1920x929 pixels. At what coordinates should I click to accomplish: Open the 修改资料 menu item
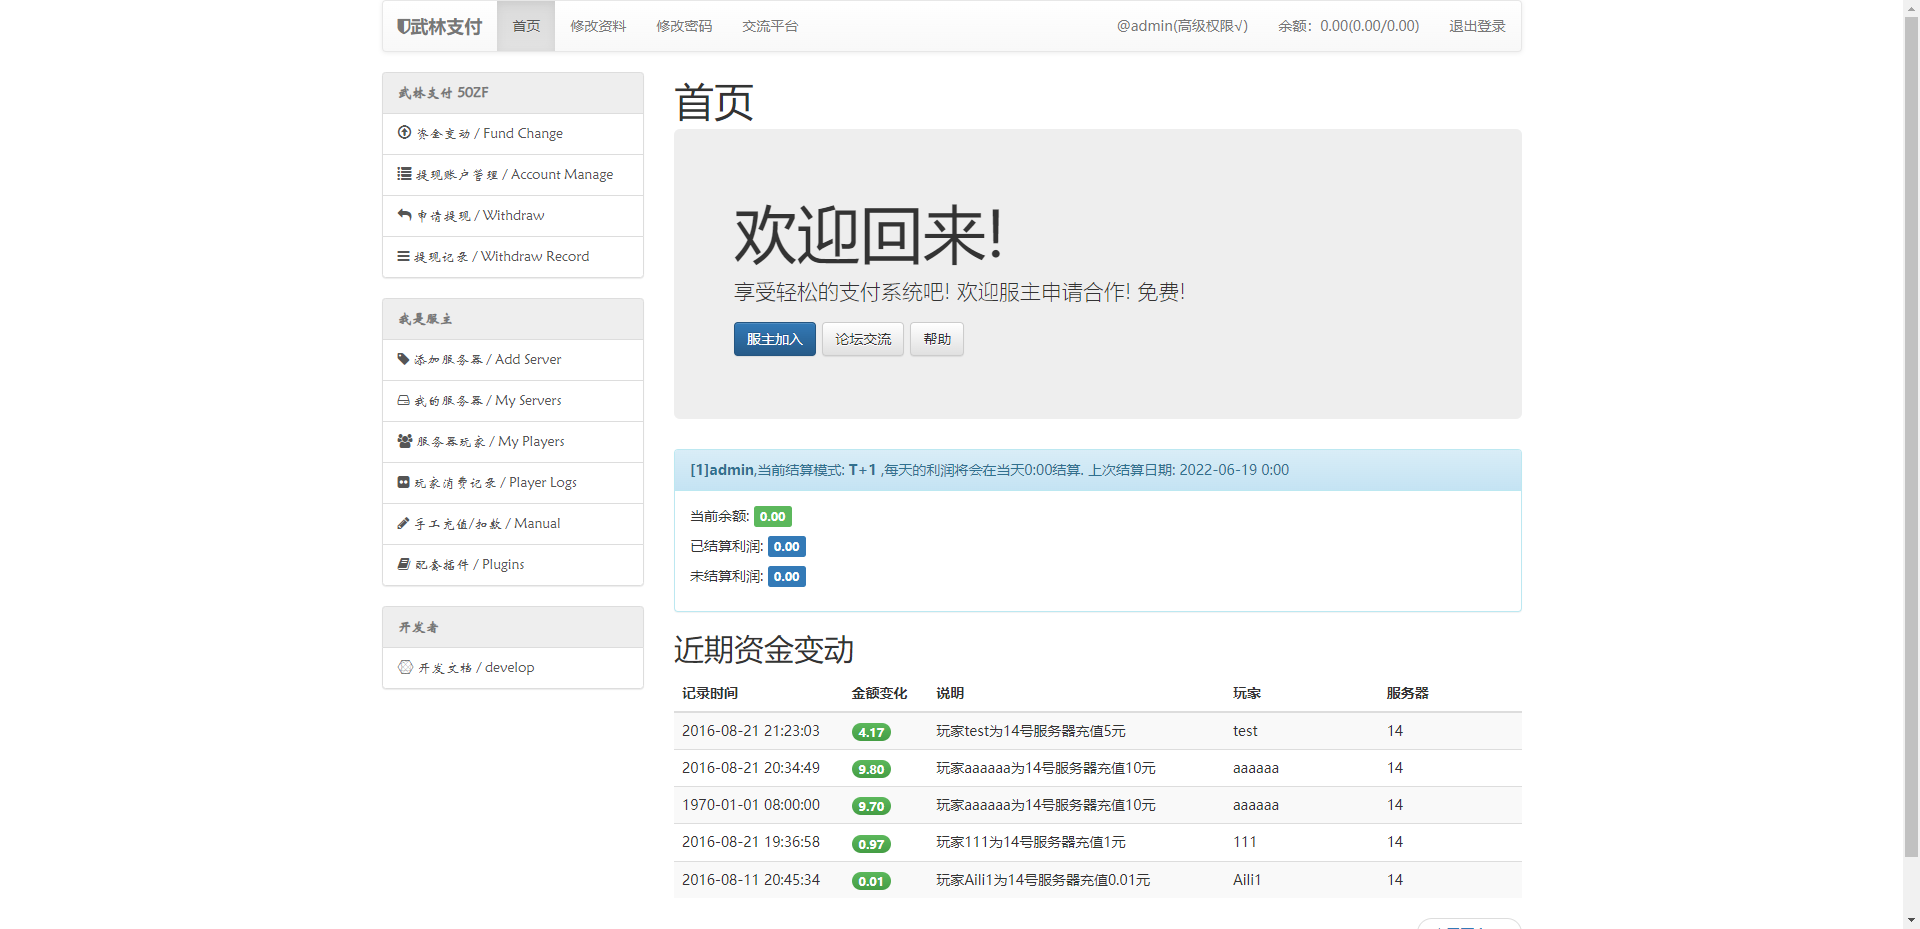(598, 26)
